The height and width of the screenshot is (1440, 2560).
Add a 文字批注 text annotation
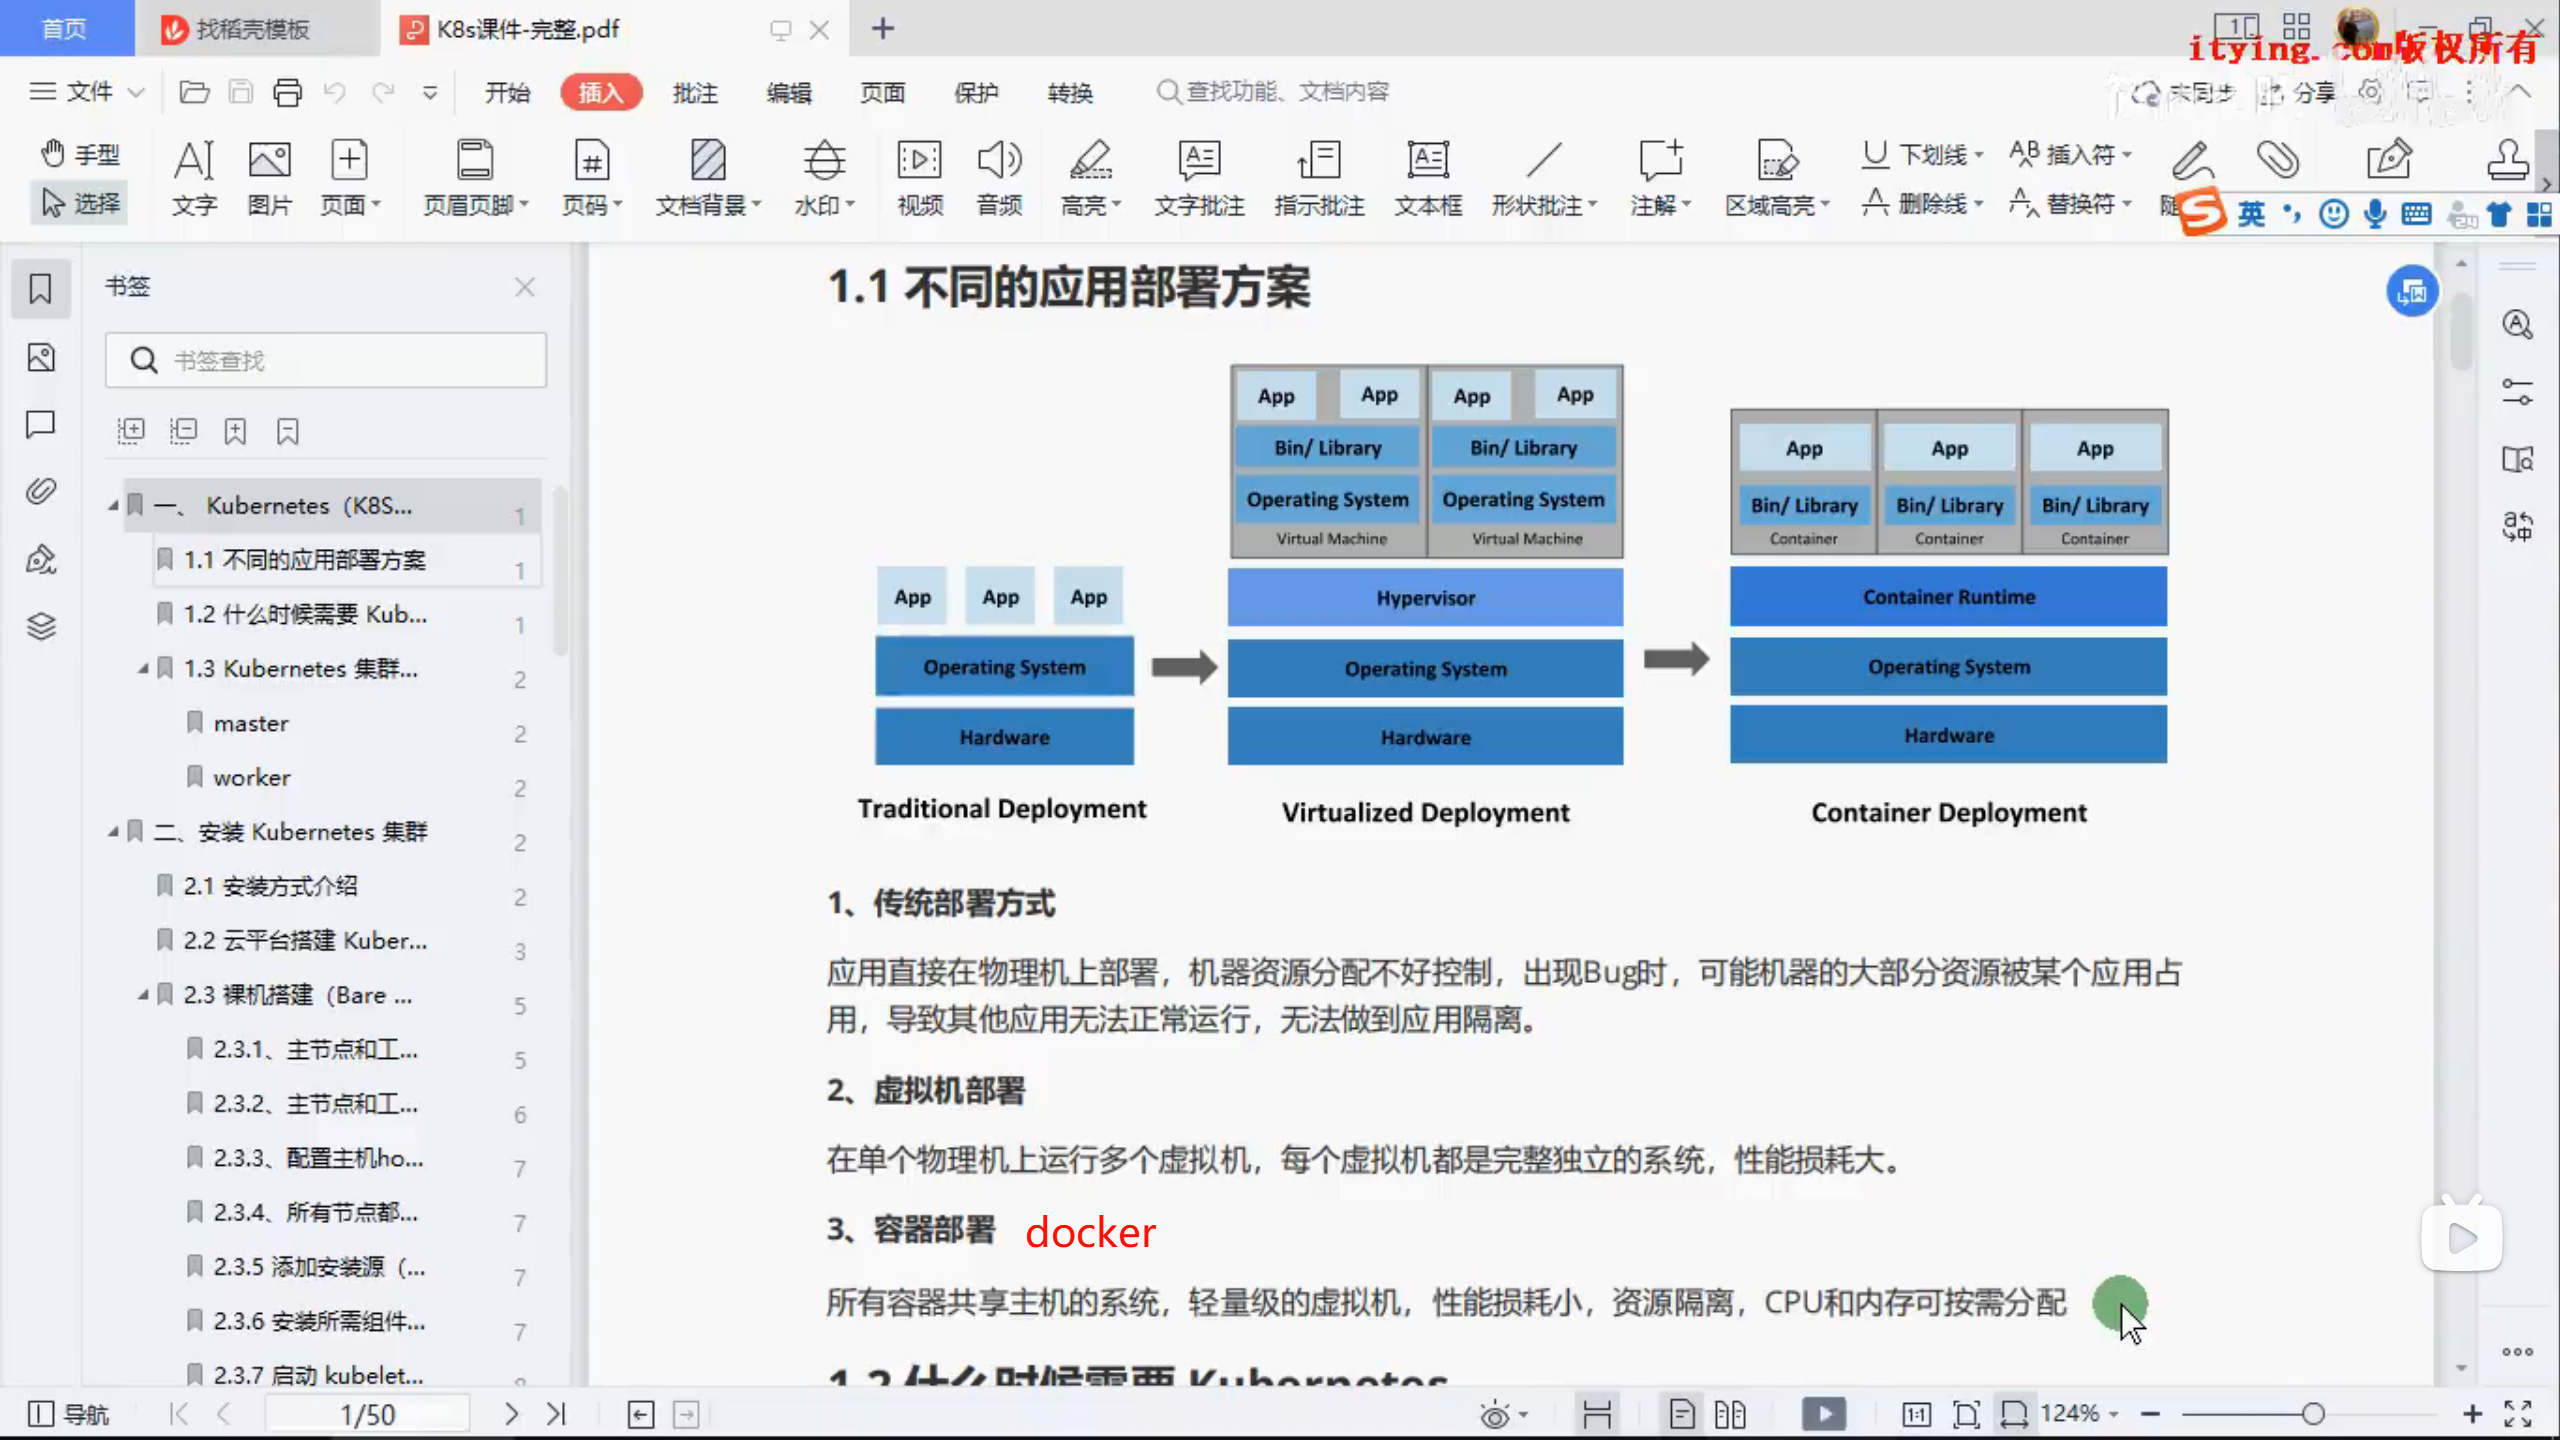1199,178
